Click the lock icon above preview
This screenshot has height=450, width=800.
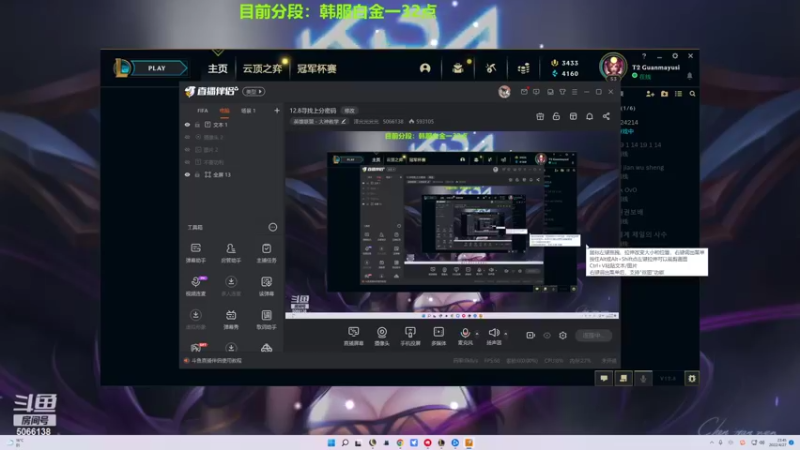[556, 116]
